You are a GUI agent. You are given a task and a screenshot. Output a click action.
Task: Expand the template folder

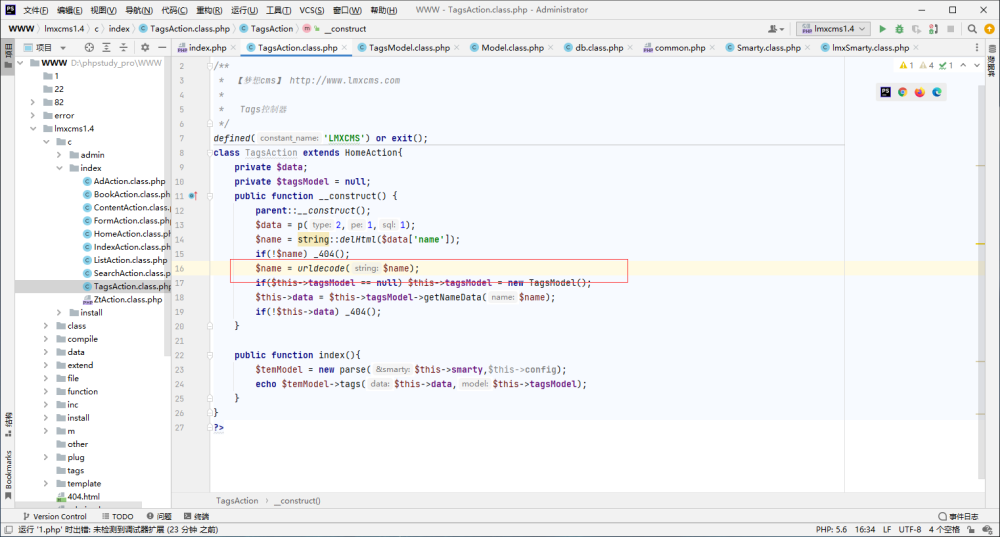click(x=46, y=483)
